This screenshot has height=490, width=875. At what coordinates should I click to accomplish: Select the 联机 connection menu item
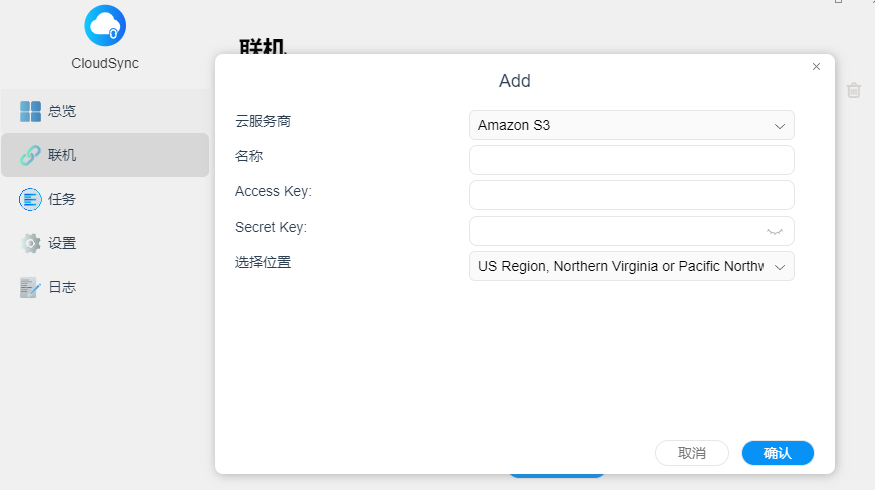point(105,155)
